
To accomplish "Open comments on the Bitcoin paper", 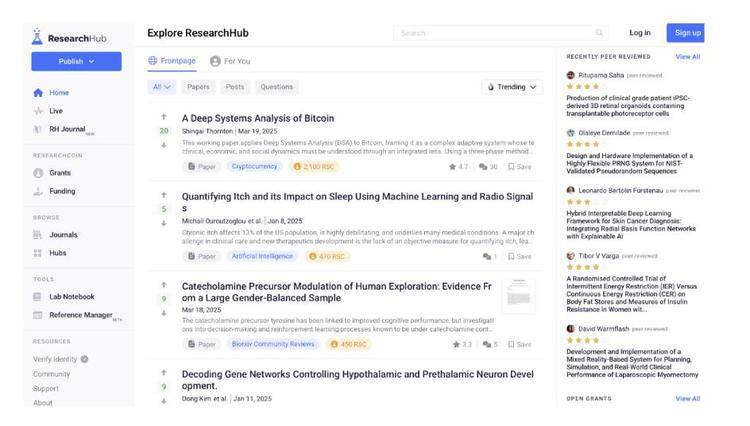I will (x=488, y=167).
